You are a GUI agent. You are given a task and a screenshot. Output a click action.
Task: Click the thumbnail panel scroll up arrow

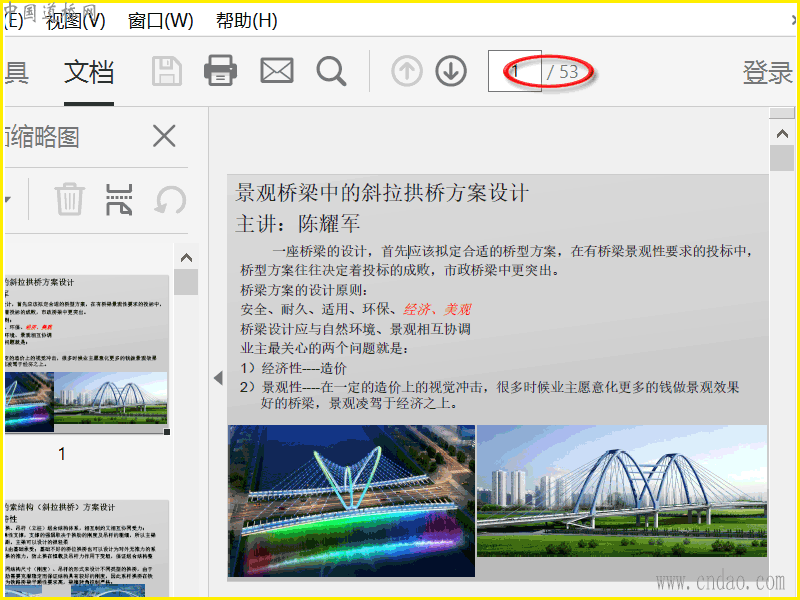[x=186, y=258]
